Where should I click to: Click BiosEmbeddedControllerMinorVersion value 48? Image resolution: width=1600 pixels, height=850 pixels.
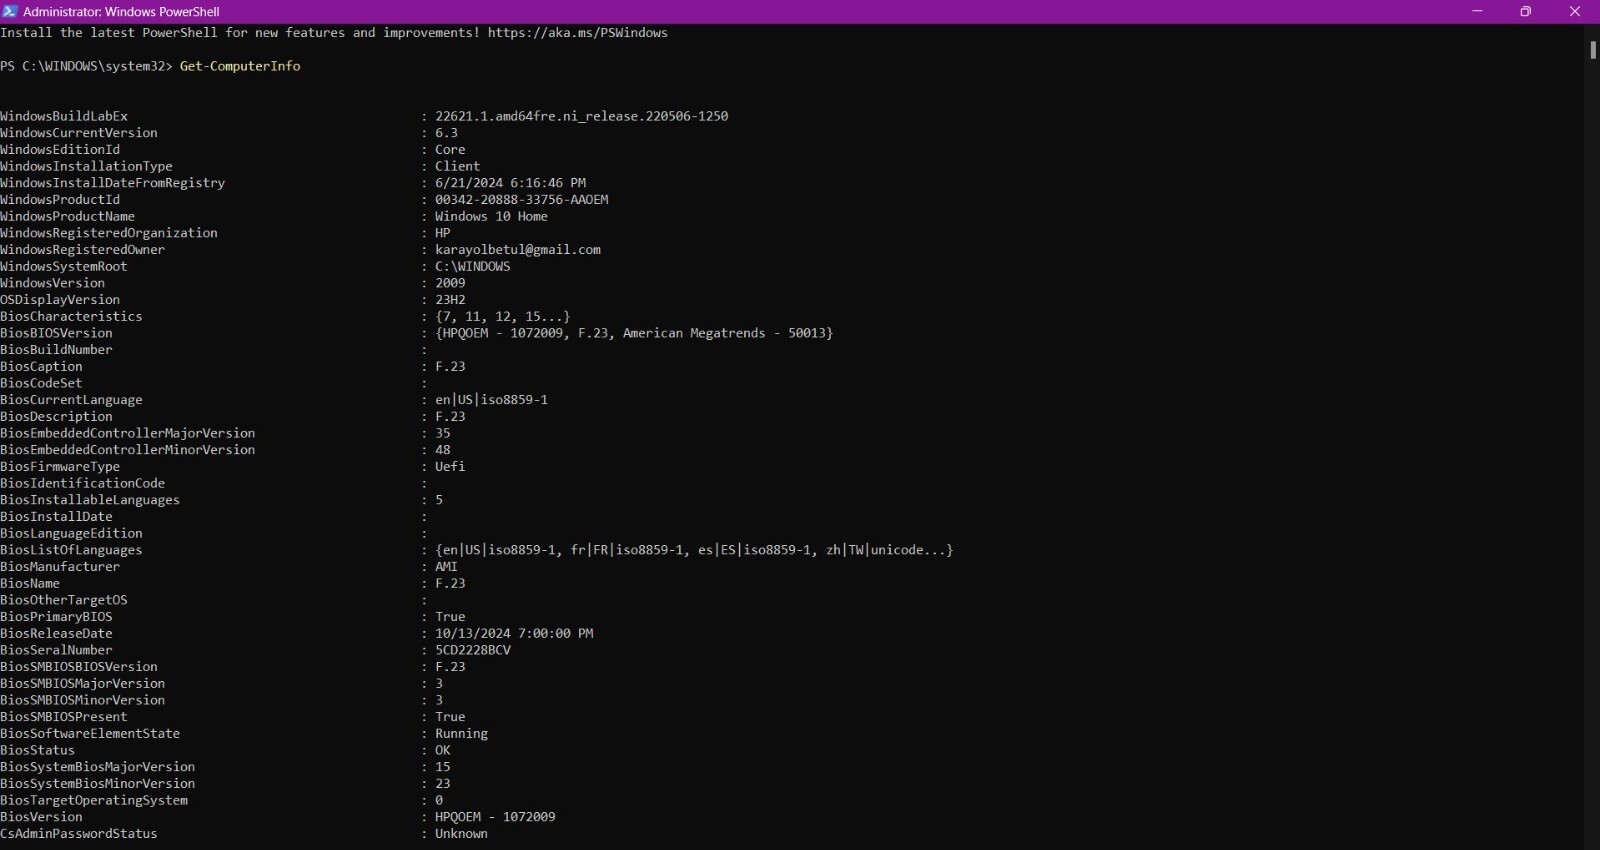coord(442,450)
